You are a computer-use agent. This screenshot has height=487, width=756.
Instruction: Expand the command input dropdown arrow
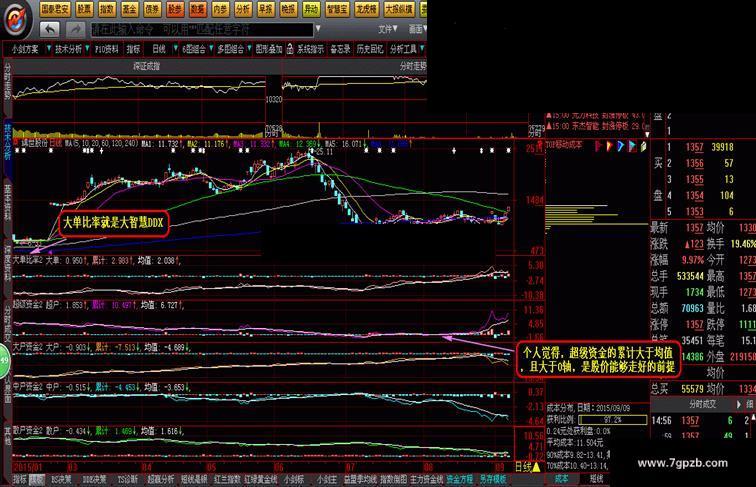coord(318,29)
